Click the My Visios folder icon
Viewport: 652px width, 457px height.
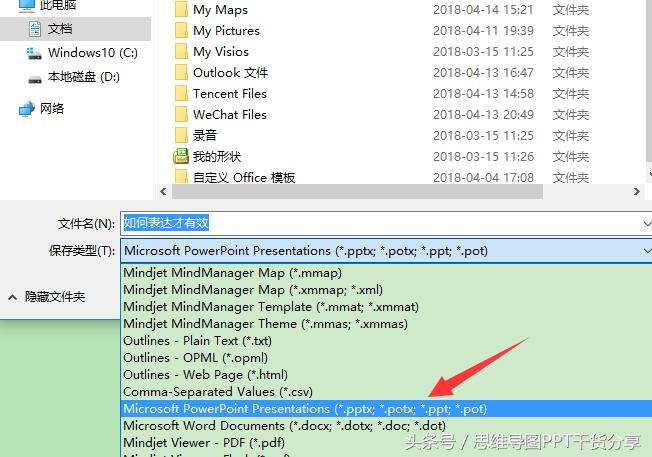click(181, 52)
